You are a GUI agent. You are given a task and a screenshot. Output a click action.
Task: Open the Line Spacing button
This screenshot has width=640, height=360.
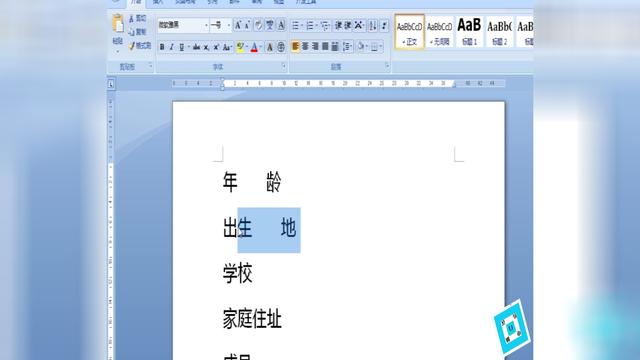coord(347,47)
